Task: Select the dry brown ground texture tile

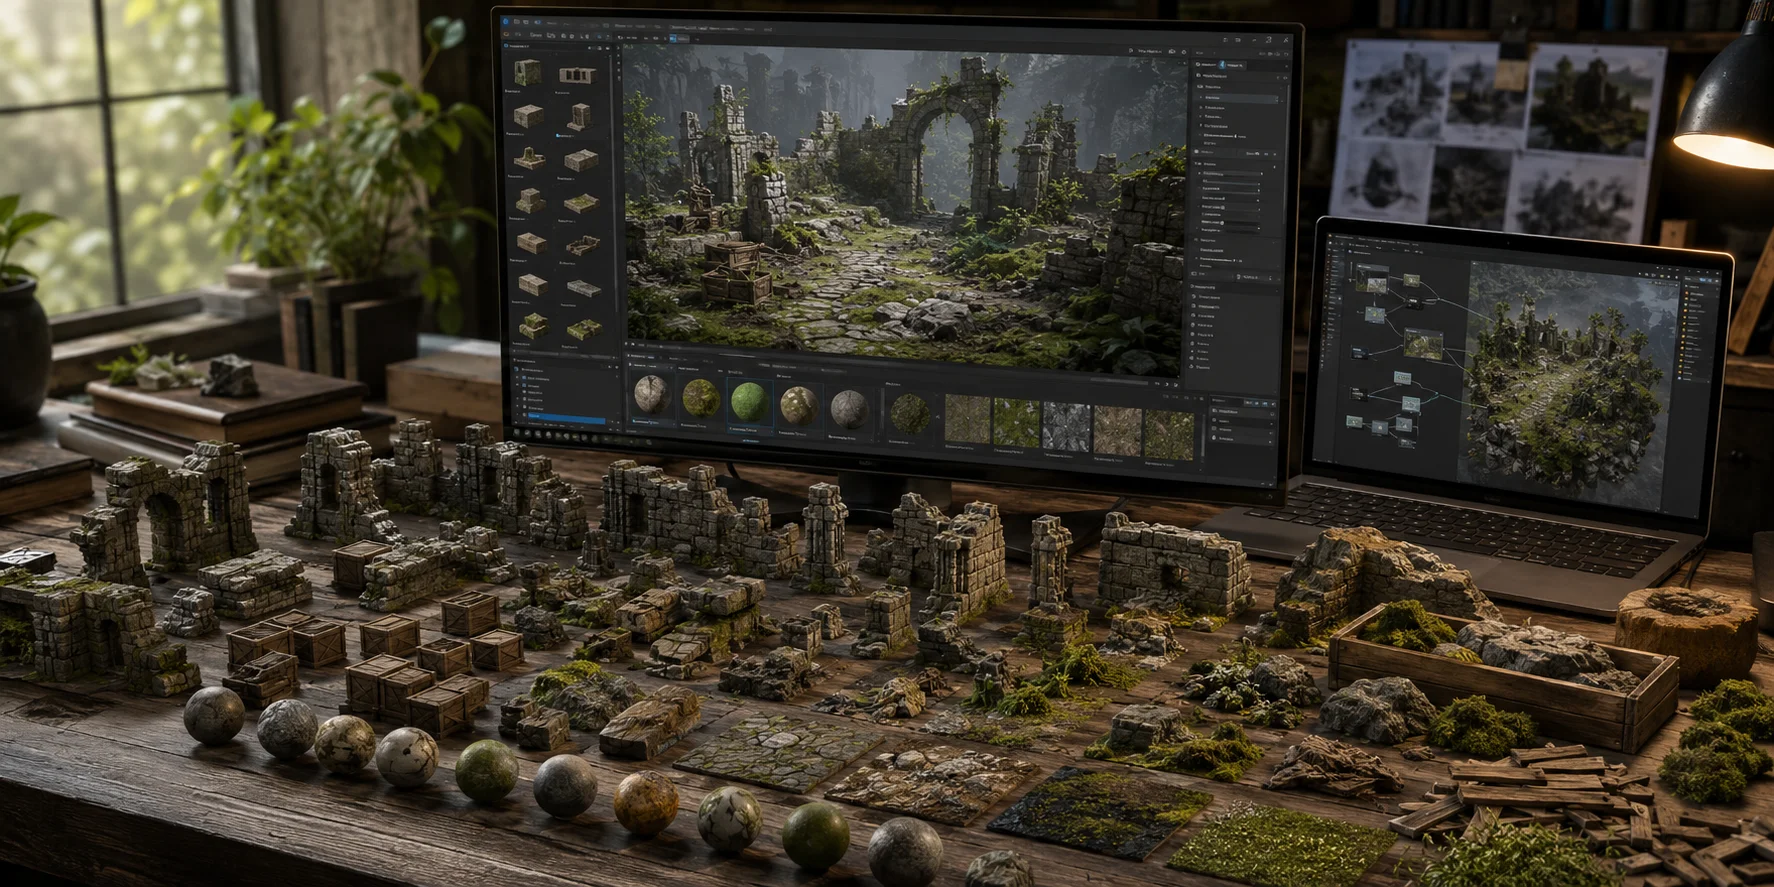Action: coord(1118,430)
